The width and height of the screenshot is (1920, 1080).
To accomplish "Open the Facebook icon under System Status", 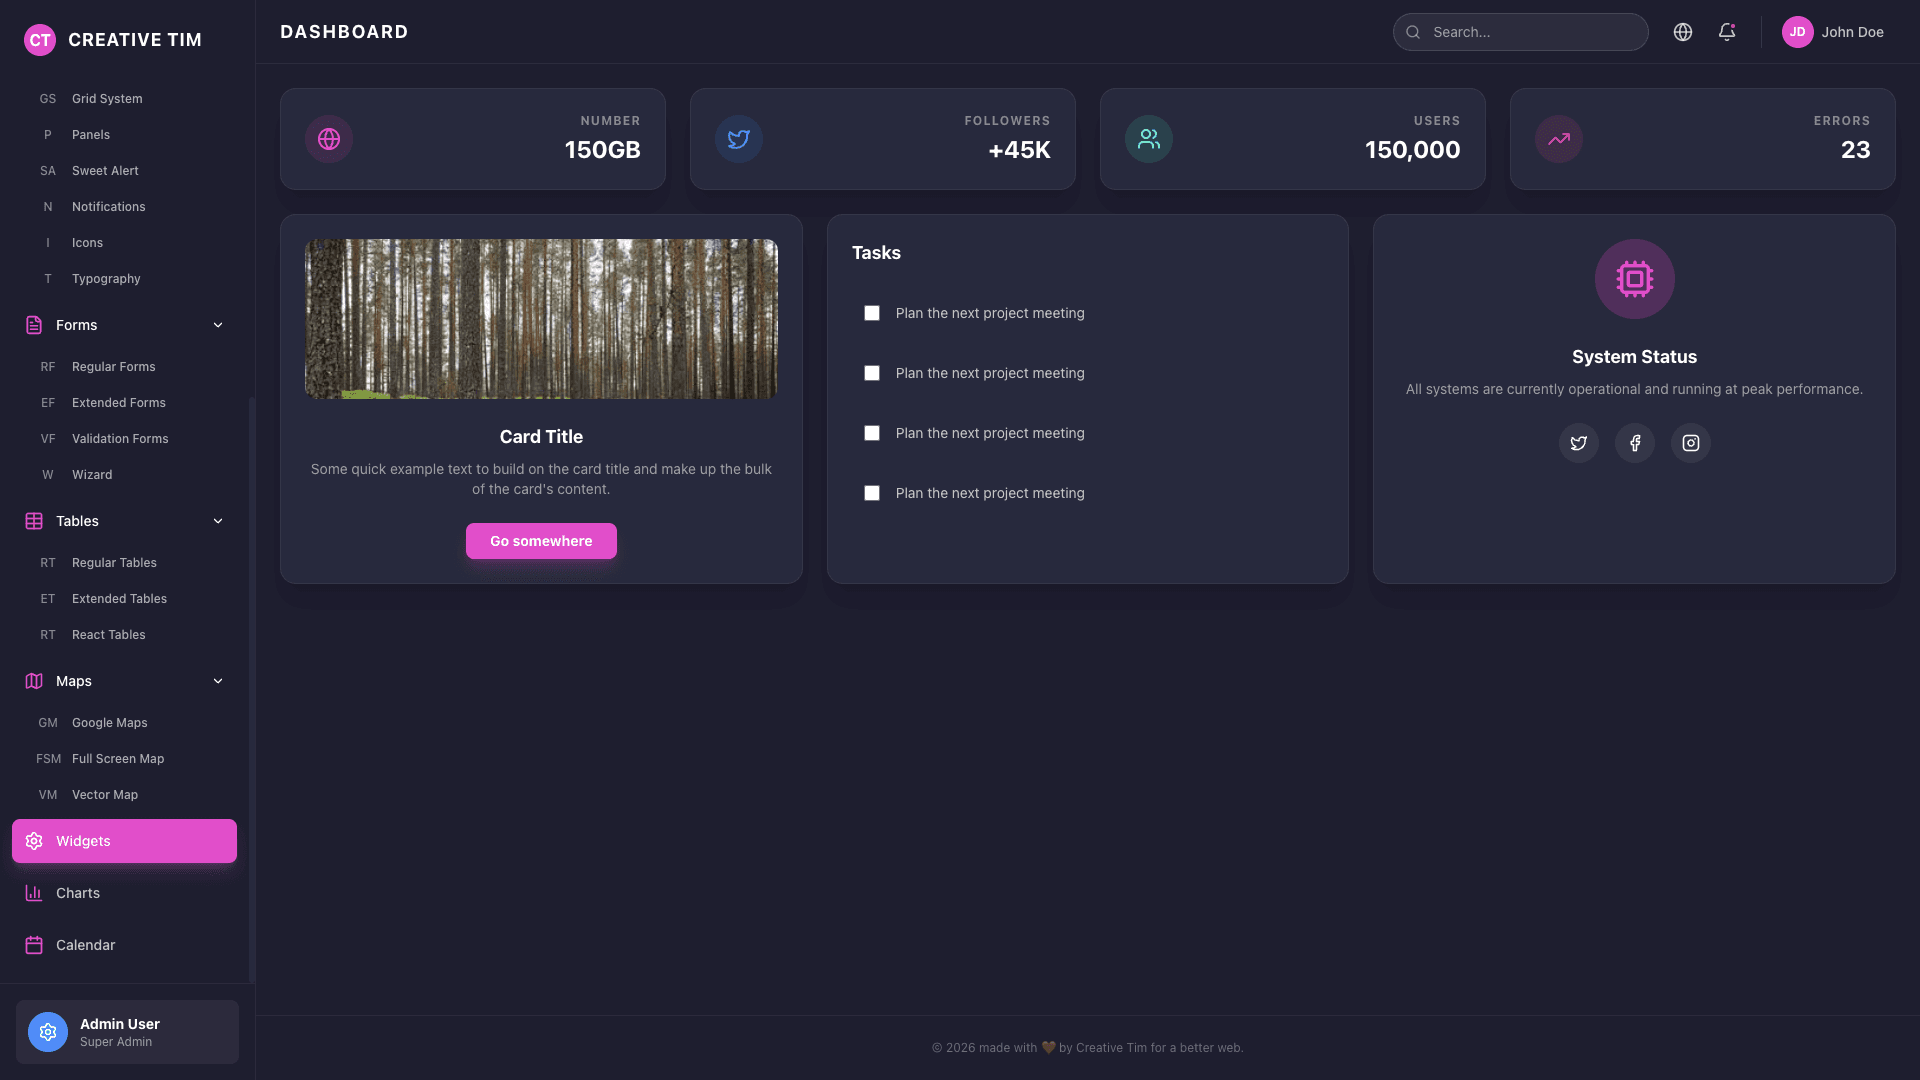I will 1634,443.
